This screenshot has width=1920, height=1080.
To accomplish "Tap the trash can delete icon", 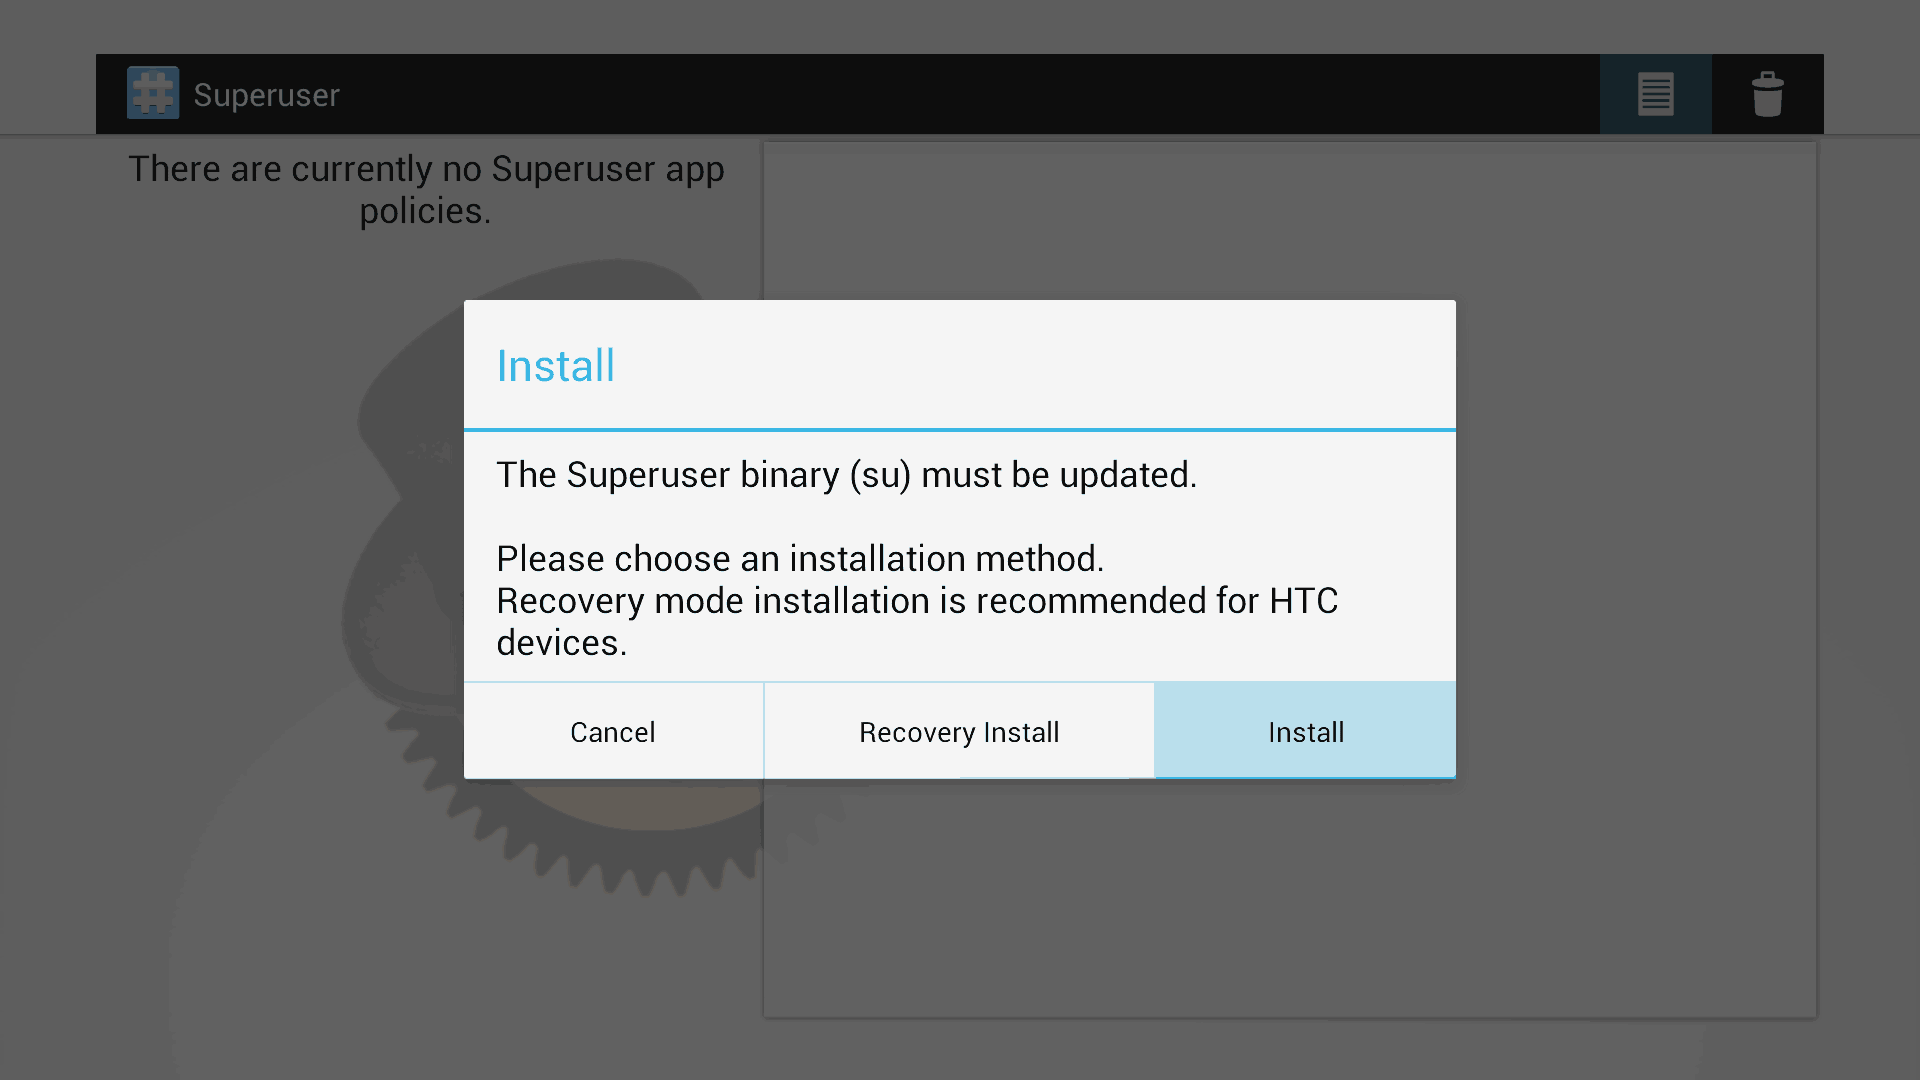I will 1767,94.
